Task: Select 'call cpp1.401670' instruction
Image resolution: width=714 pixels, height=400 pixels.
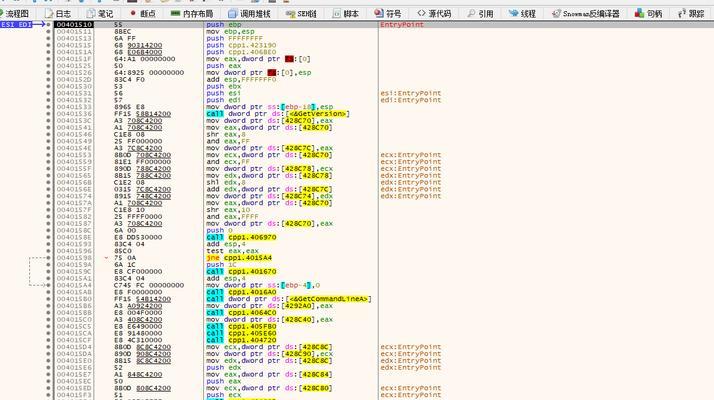Action: (x=241, y=271)
